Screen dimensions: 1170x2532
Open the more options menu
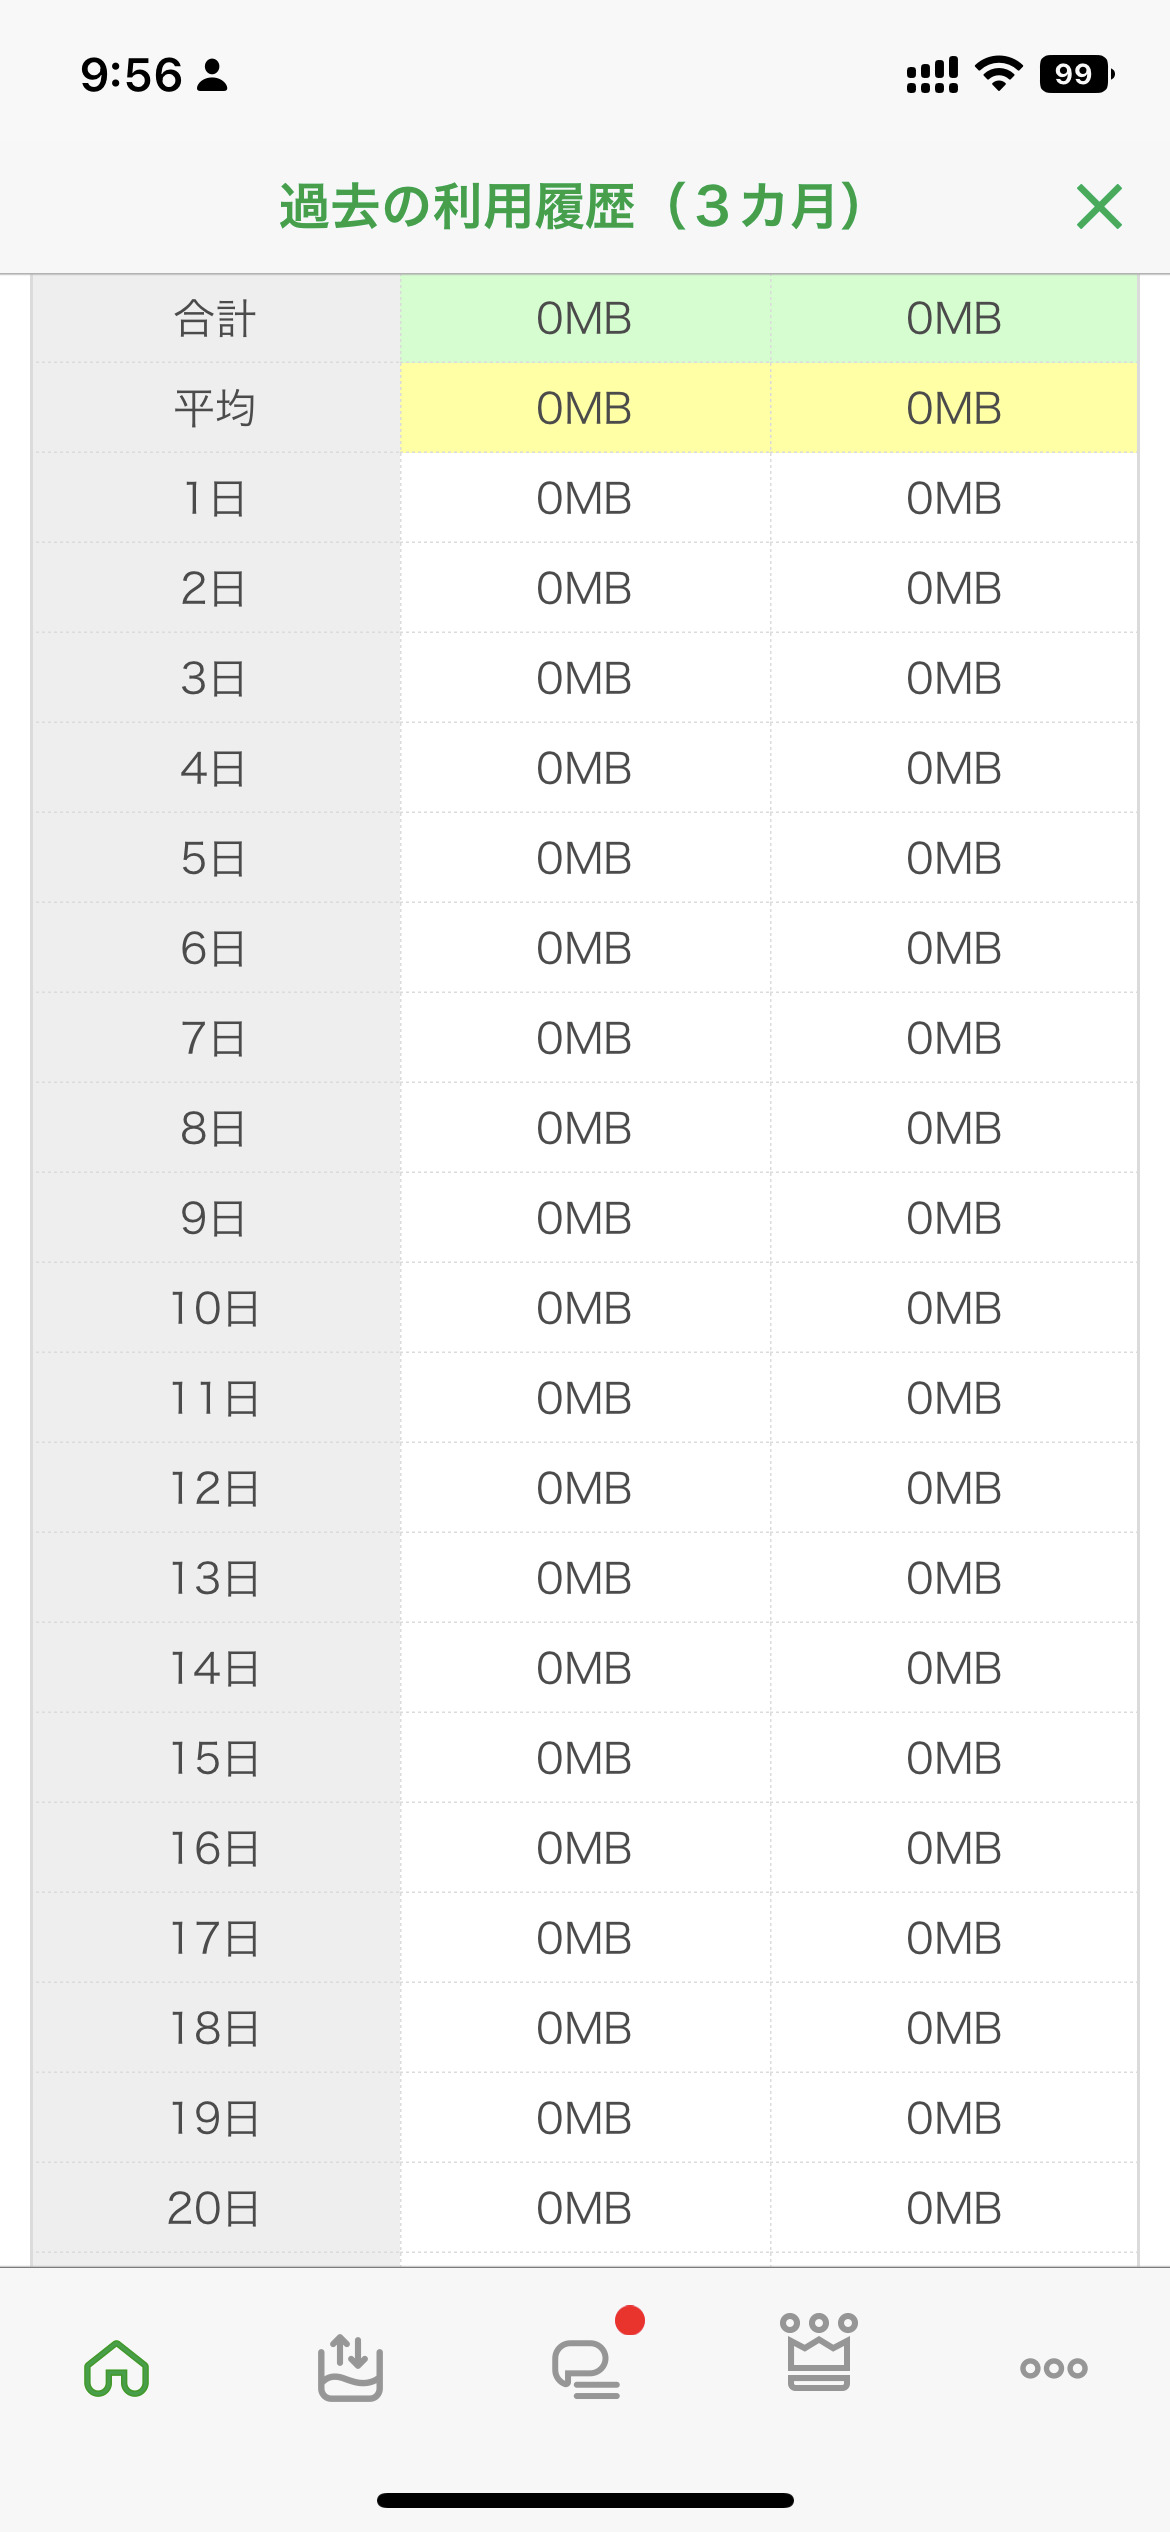[x=1053, y=2368]
